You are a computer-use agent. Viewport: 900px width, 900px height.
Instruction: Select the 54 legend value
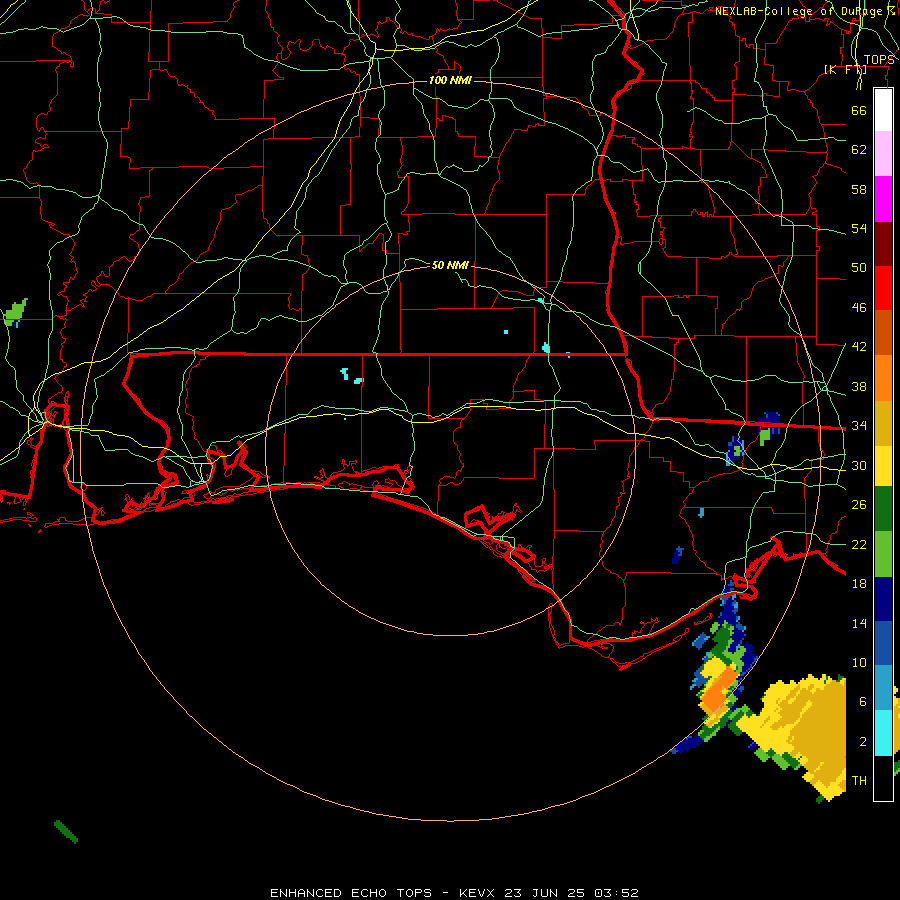point(859,228)
